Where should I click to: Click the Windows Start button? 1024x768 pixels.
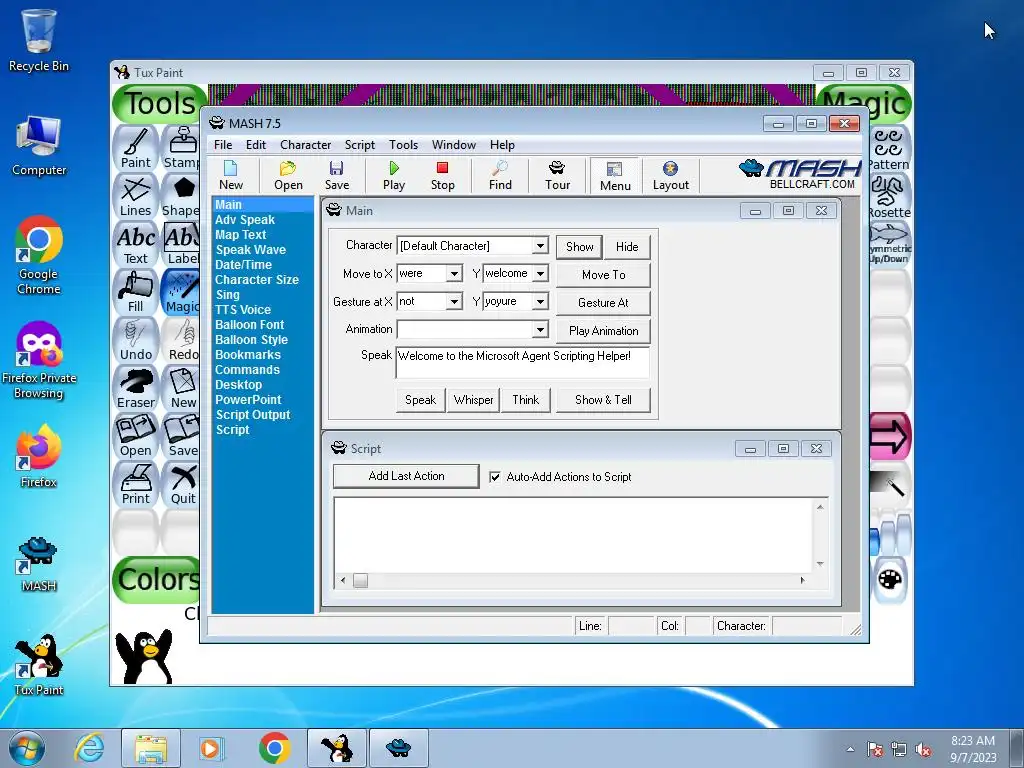pyautogui.click(x=27, y=748)
